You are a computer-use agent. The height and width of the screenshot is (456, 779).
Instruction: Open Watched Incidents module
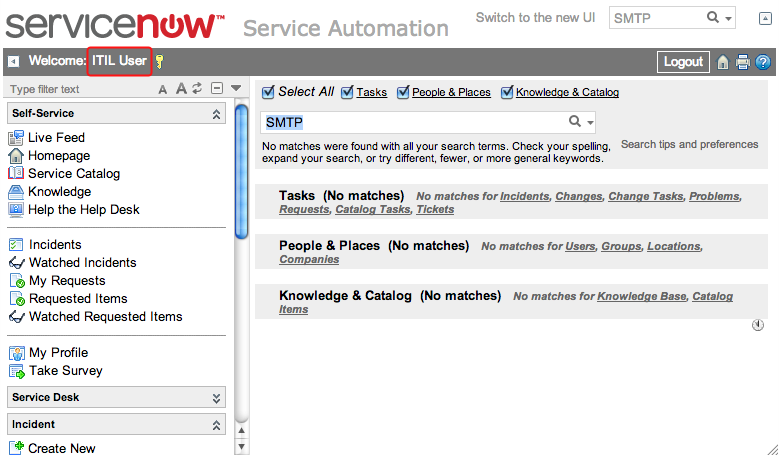point(82,263)
